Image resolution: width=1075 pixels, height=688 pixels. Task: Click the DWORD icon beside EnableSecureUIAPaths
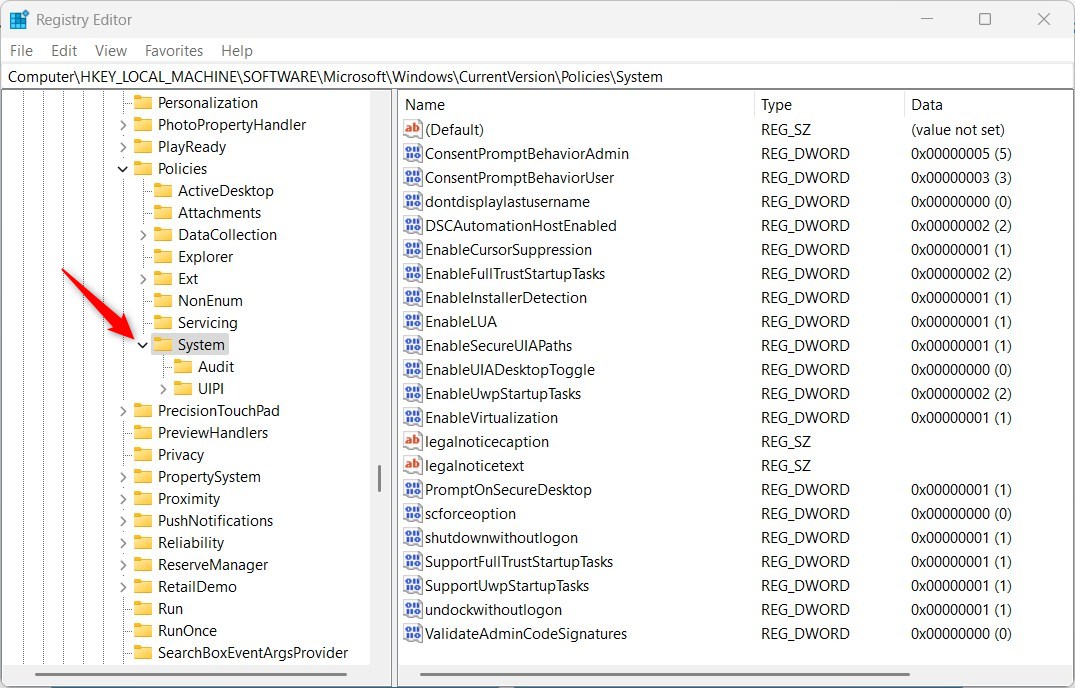412,345
